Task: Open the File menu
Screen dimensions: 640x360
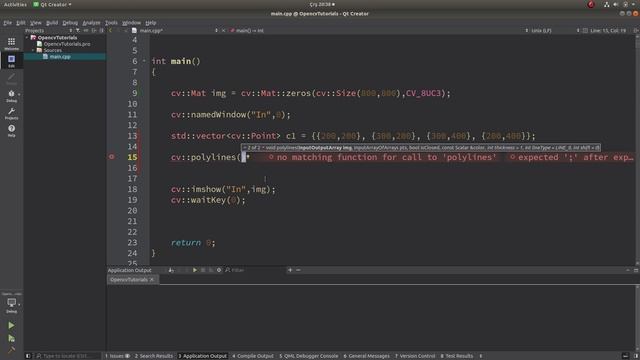Action: point(8,23)
